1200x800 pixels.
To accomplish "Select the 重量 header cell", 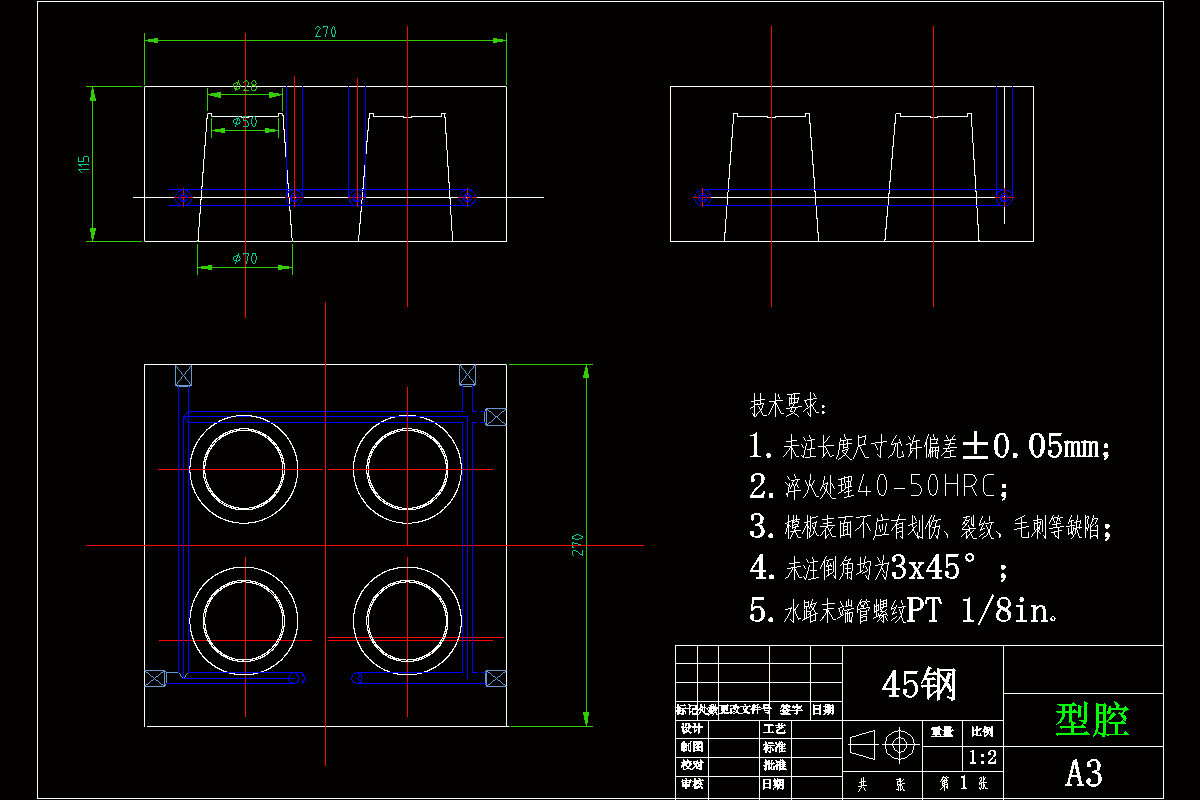I will (942, 733).
